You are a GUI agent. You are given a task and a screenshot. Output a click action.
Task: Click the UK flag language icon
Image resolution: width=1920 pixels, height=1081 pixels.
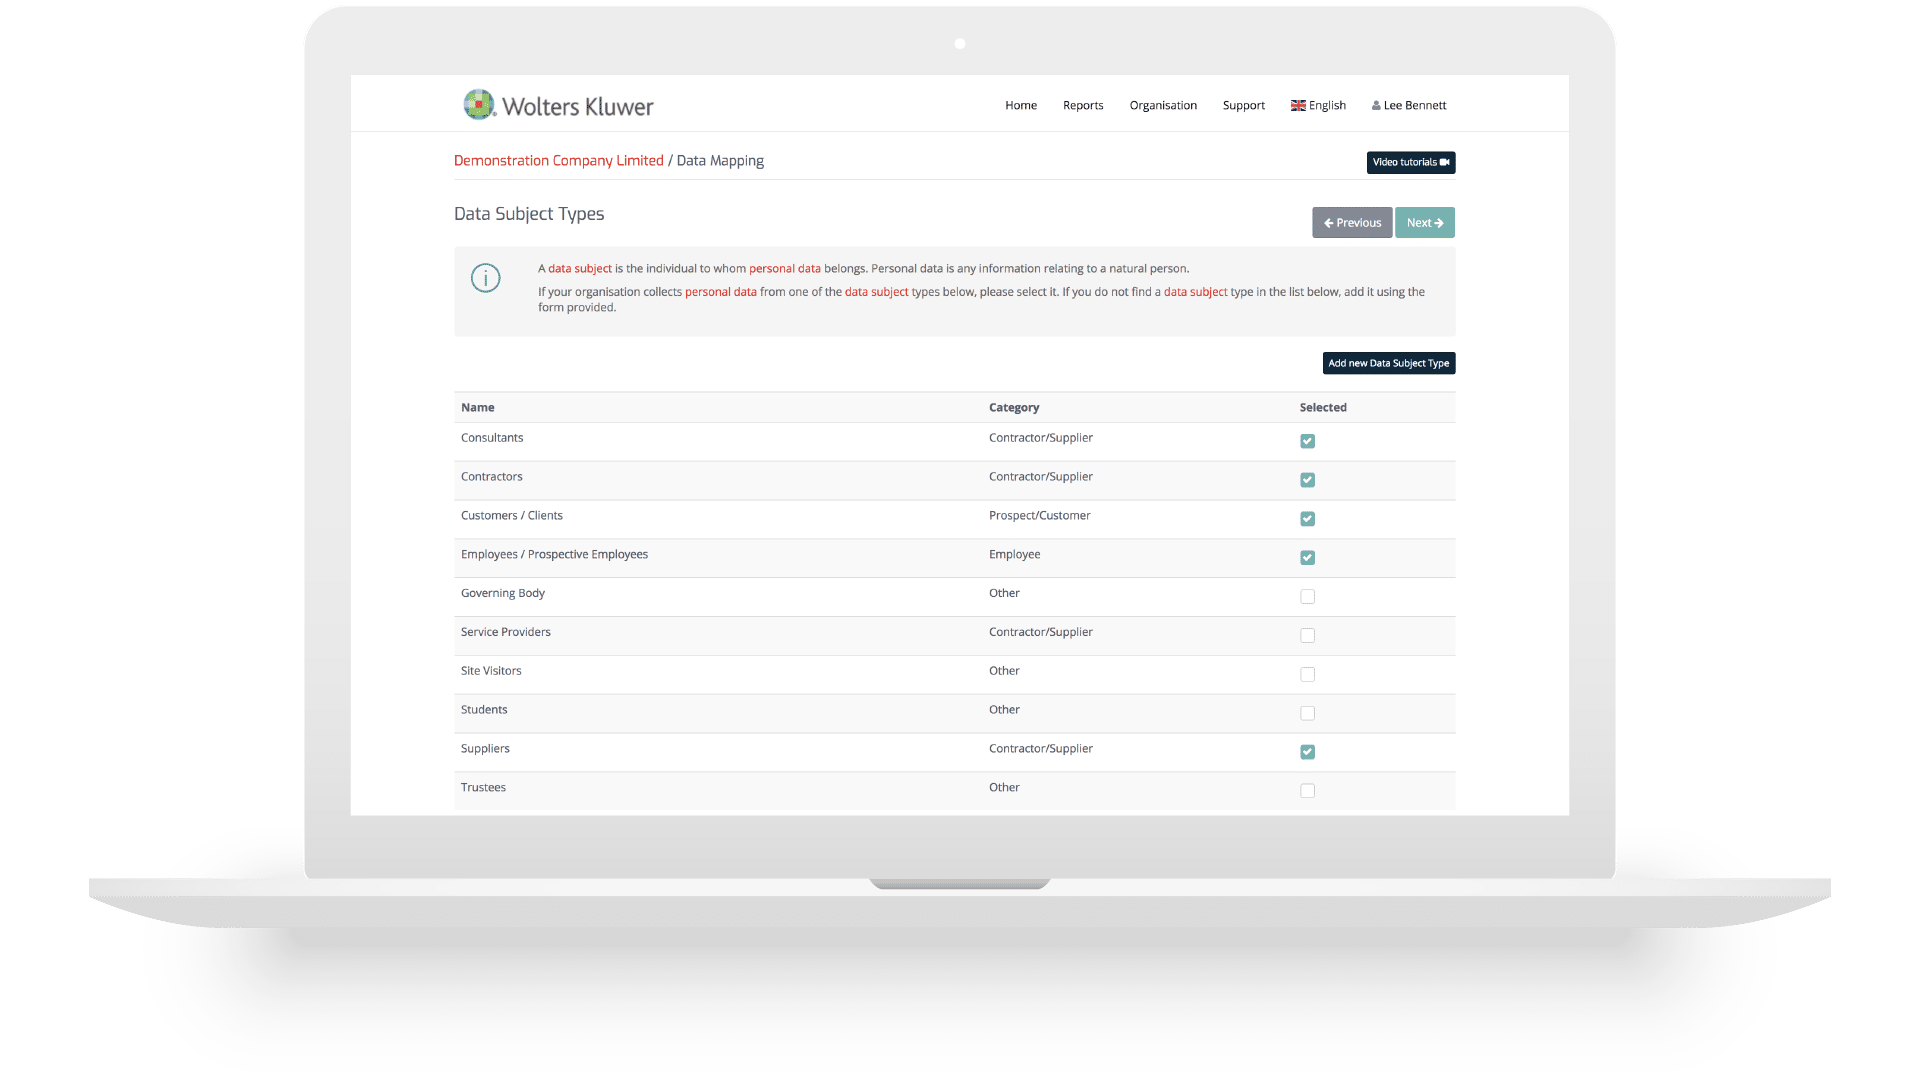1298,105
